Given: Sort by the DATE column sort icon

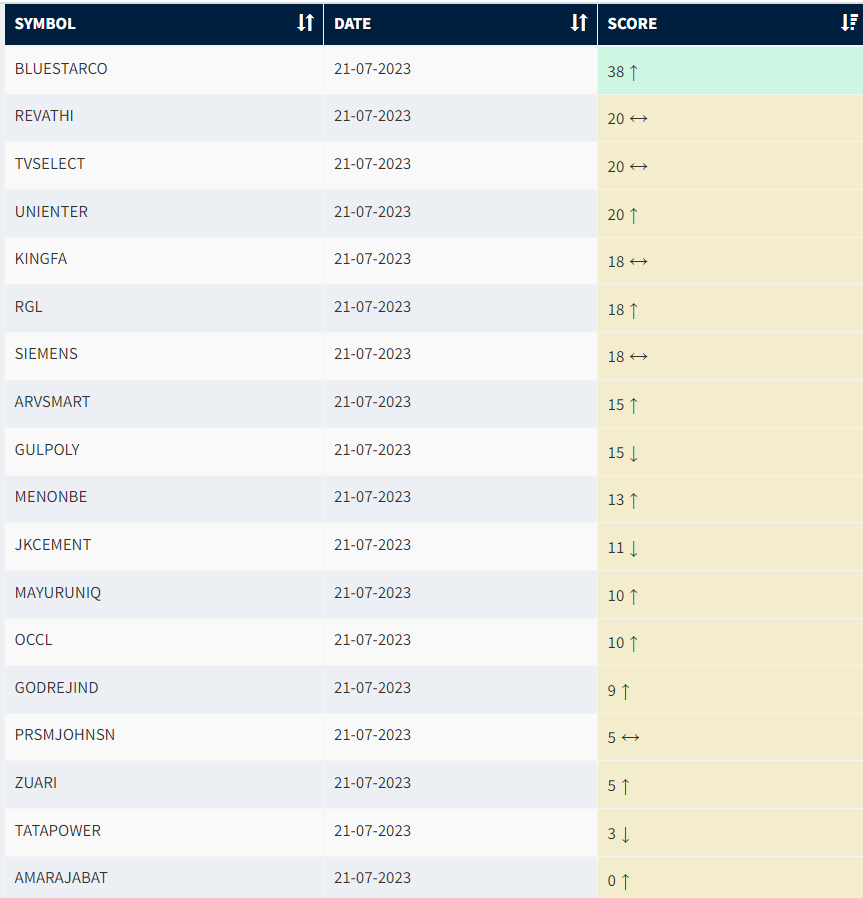Looking at the screenshot, I should pyautogui.click(x=579, y=23).
